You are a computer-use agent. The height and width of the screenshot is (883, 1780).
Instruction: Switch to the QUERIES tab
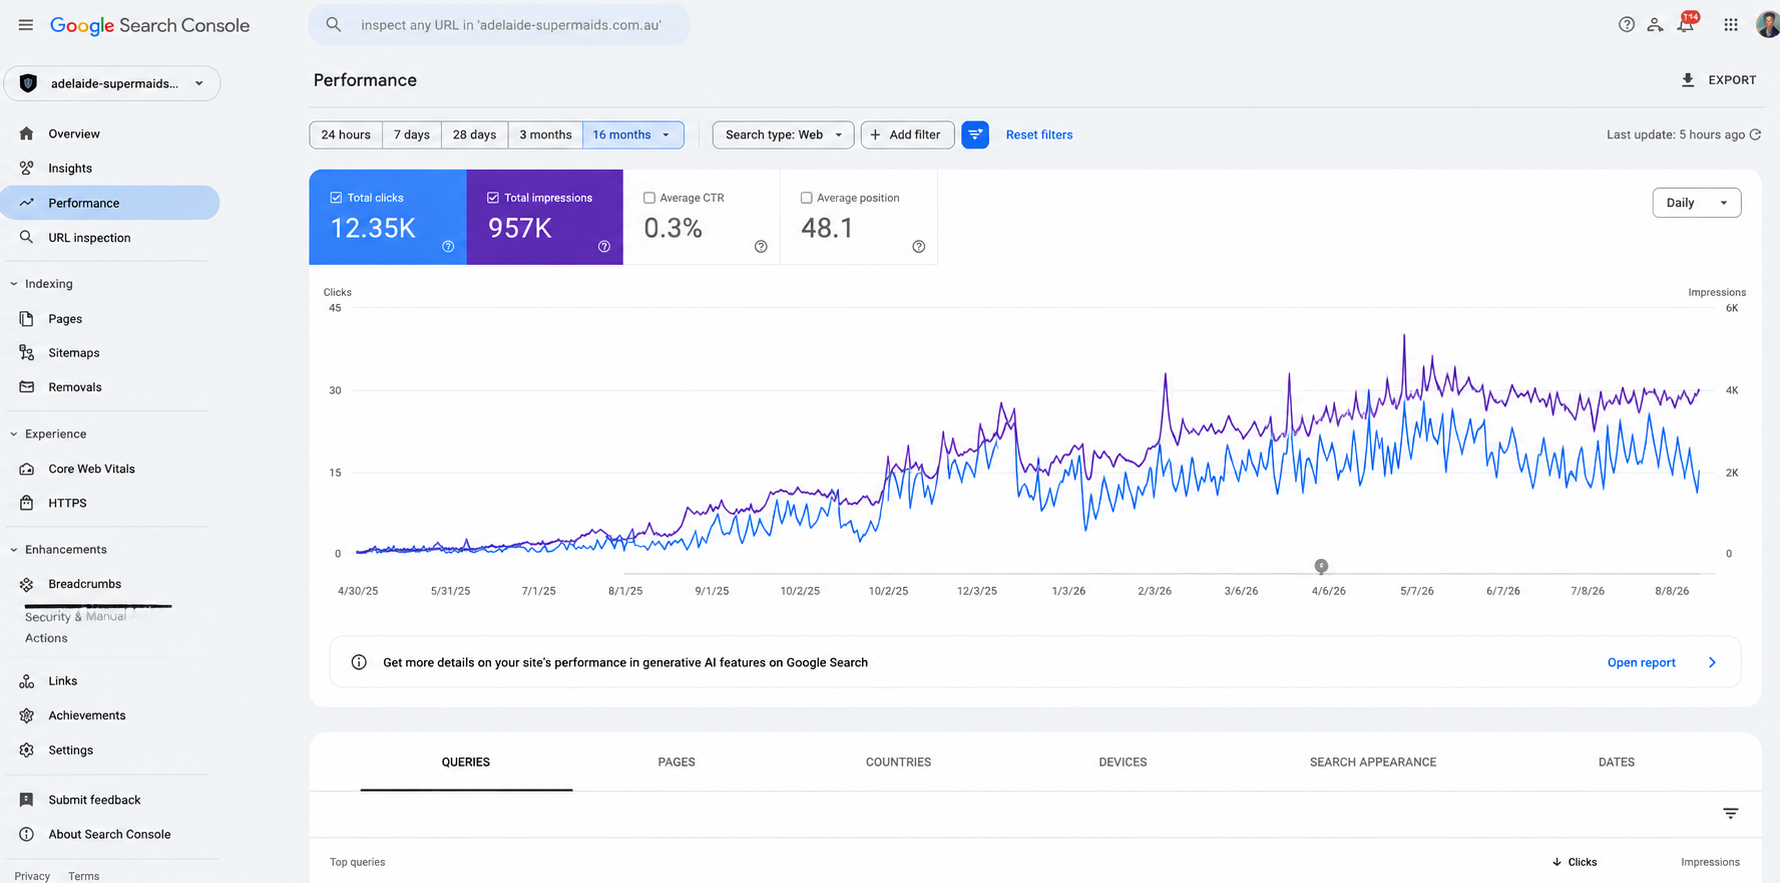(466, 762)
